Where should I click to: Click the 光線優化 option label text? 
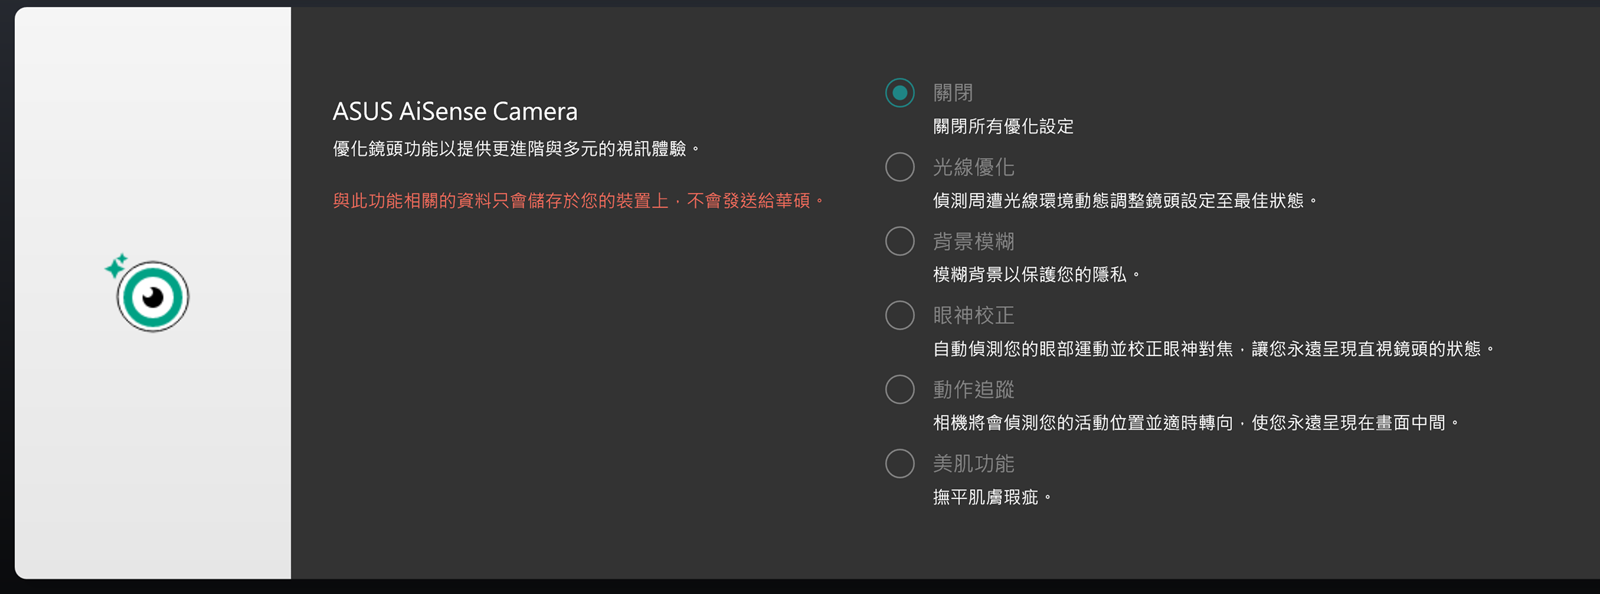pos(973,167)
